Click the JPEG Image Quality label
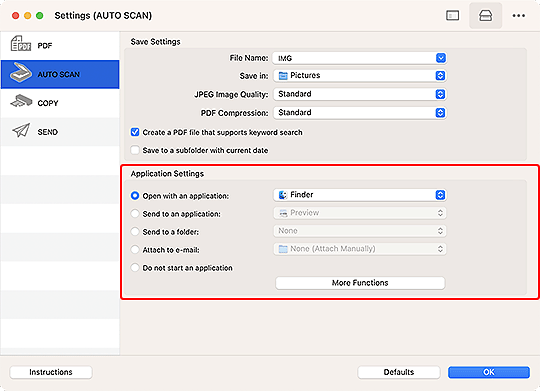540x391 pixels. click(231, 94)
